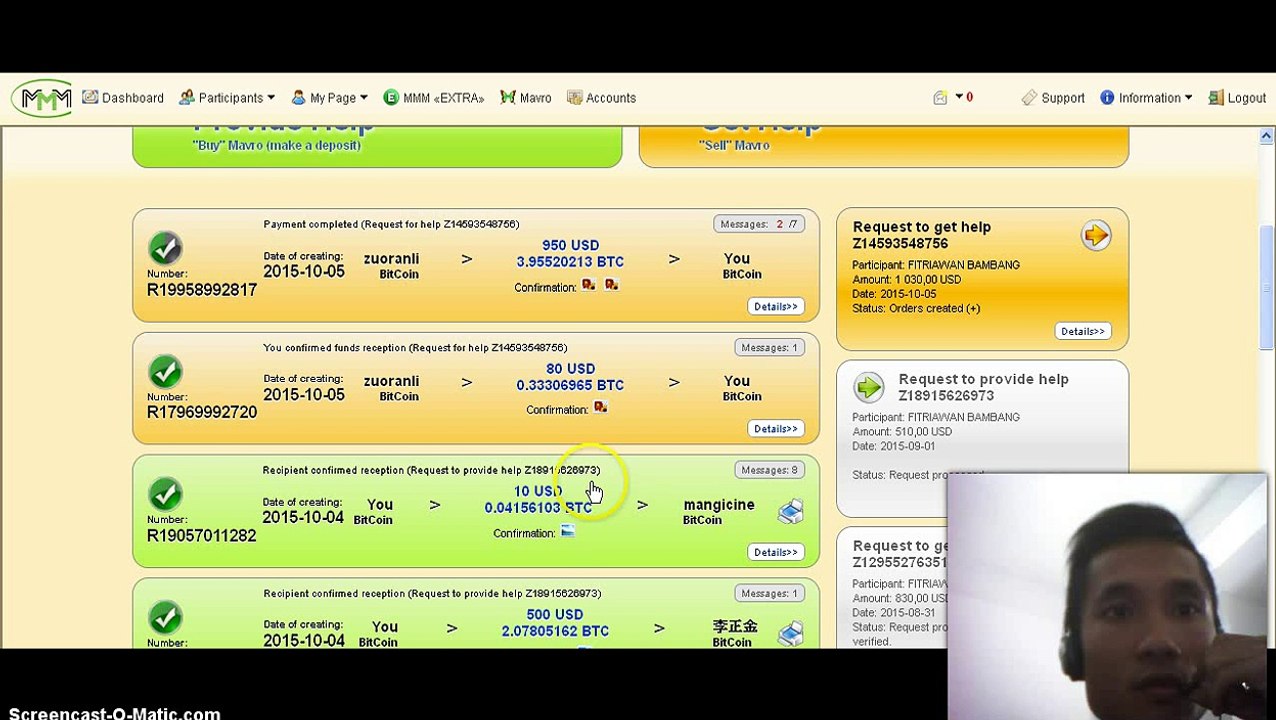This screenshot has width=1276, height=720.
Task: Click the 0.04156103 BTC amount
Action: [538, 508]
